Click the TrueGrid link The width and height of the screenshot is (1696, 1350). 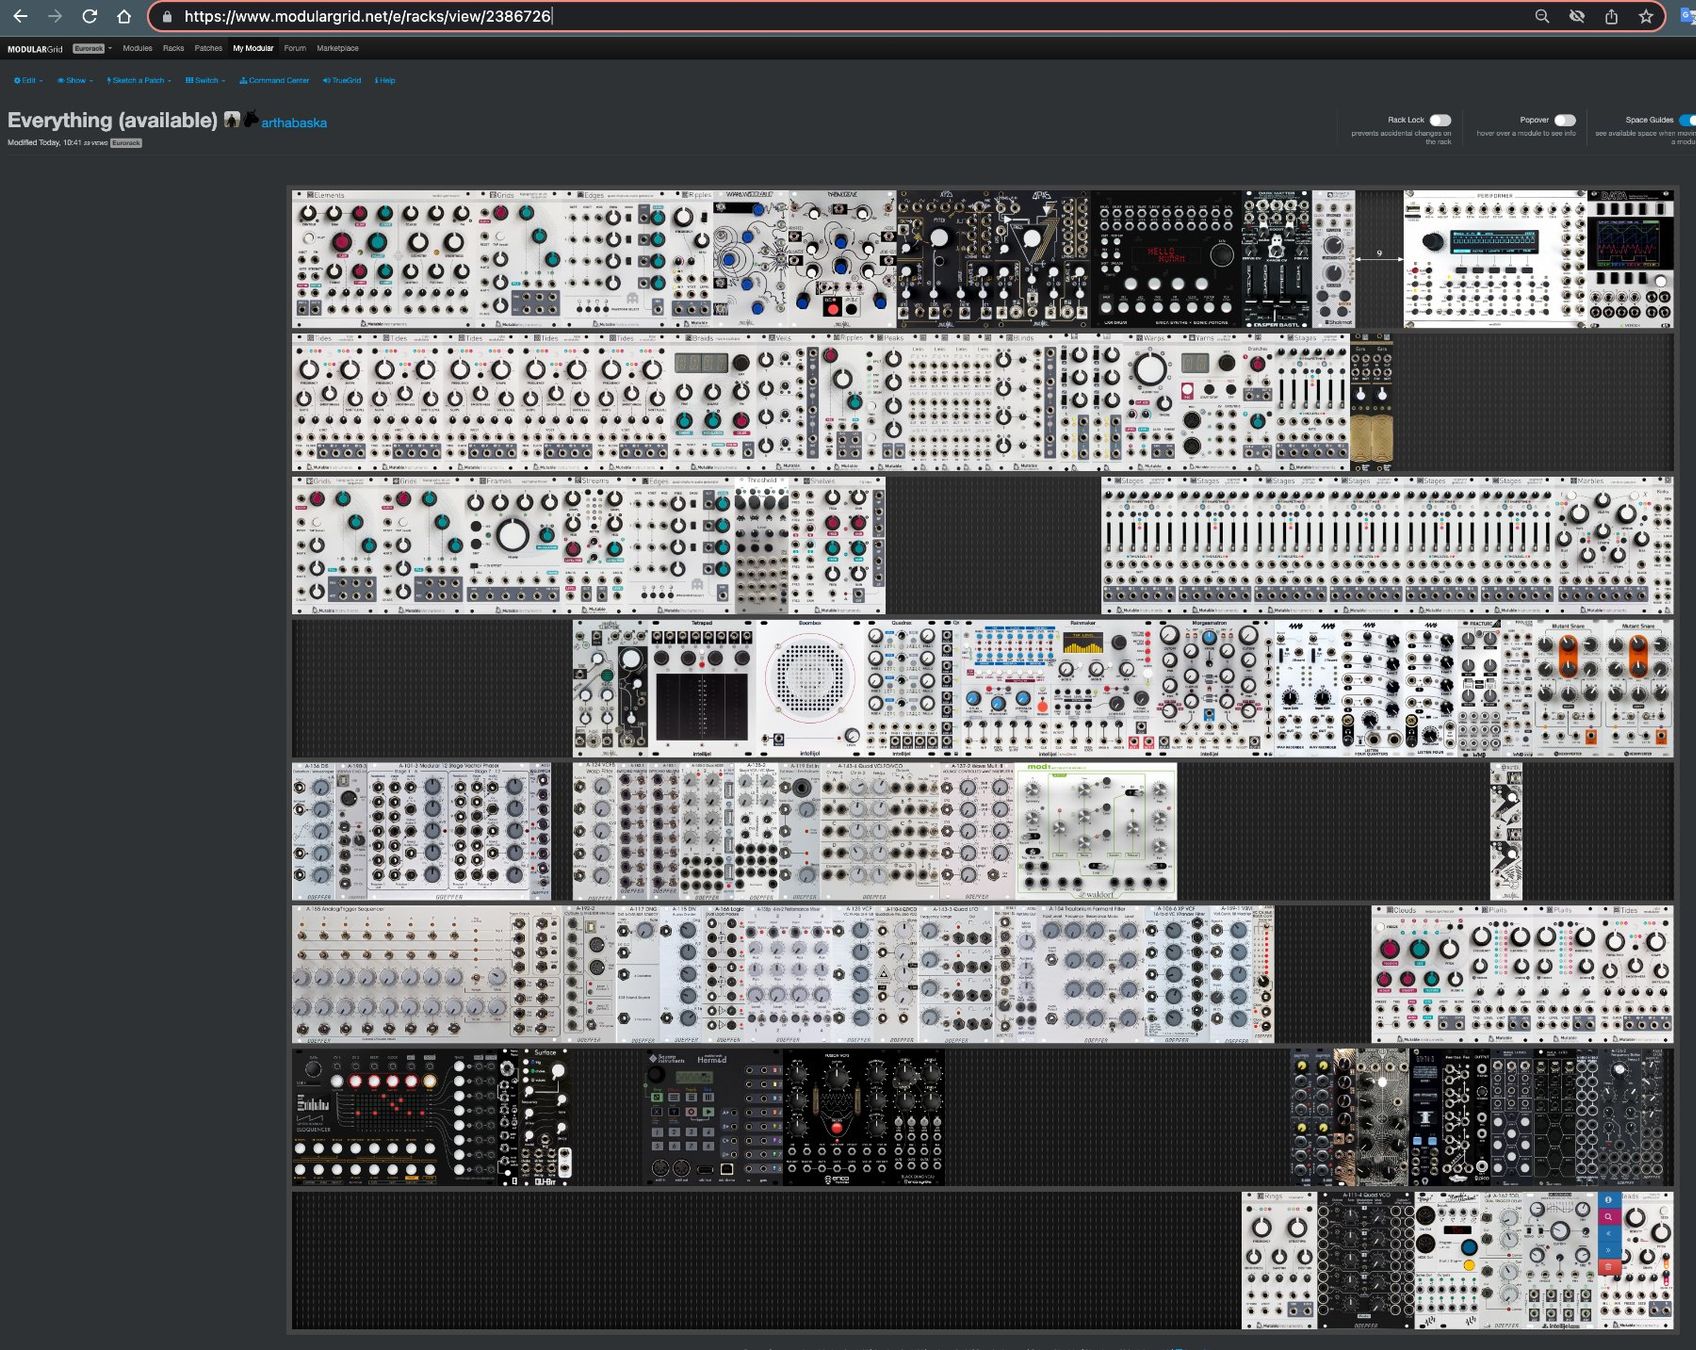coord(342,80)
